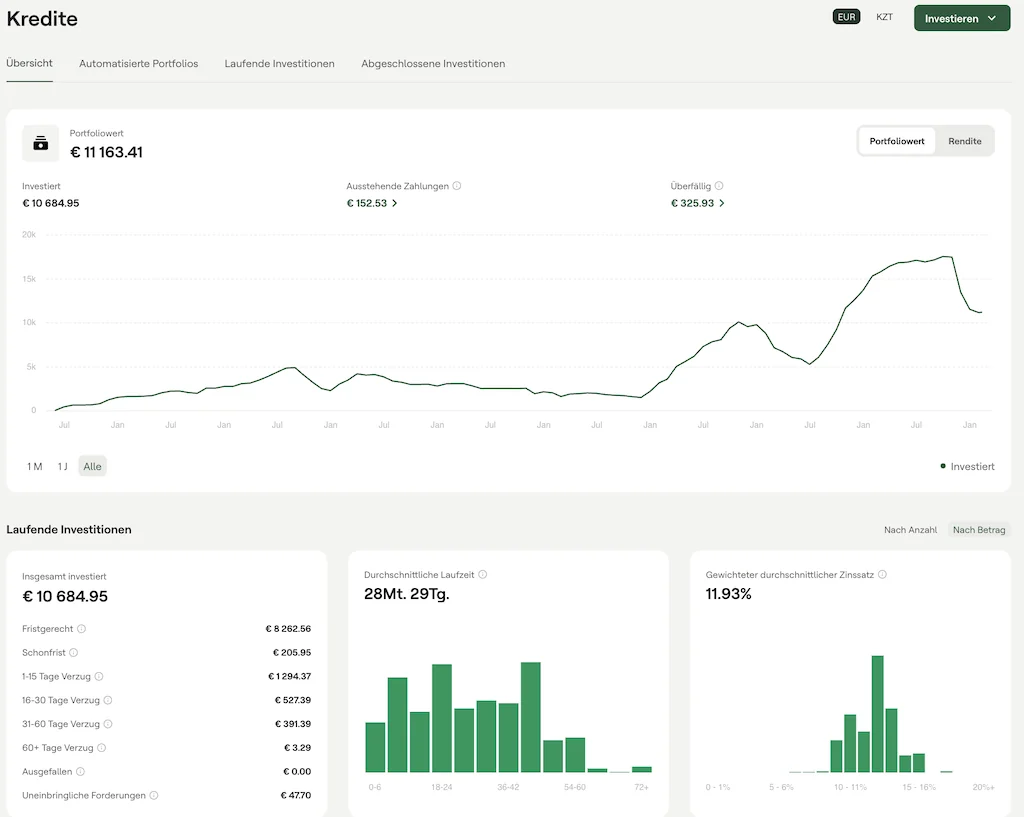The width and height of the screenshot is (1024, 817).
Task: Toggle chart view to Rendite
Action: (x=964, y=141)
